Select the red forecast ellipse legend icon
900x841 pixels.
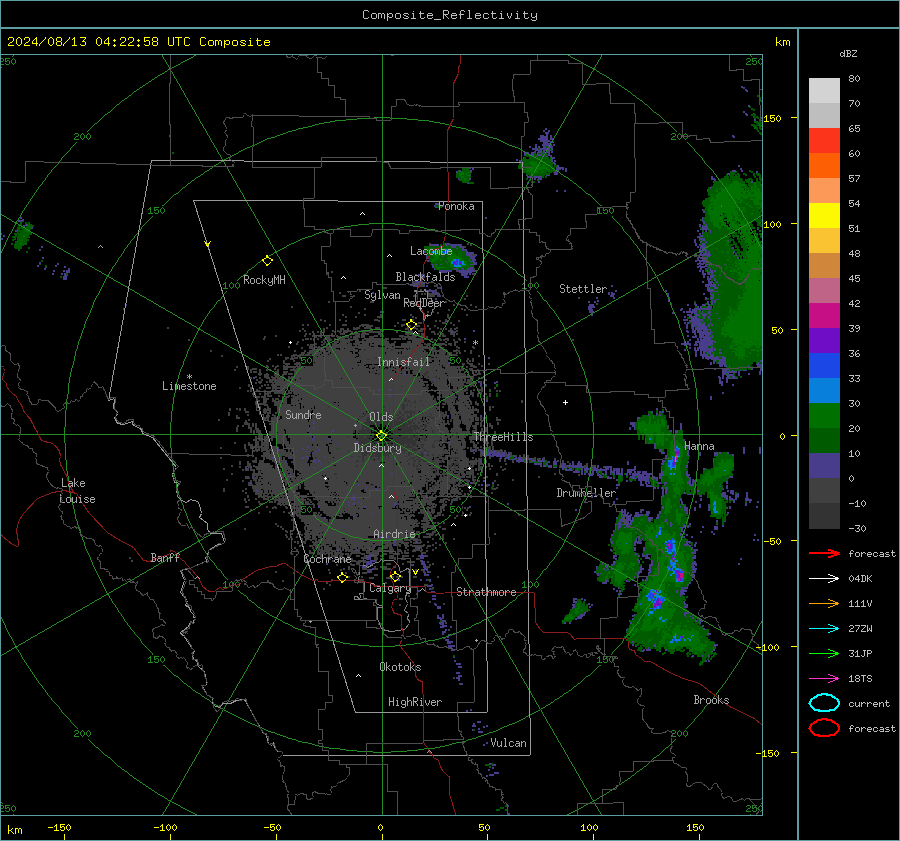point(824,728)
